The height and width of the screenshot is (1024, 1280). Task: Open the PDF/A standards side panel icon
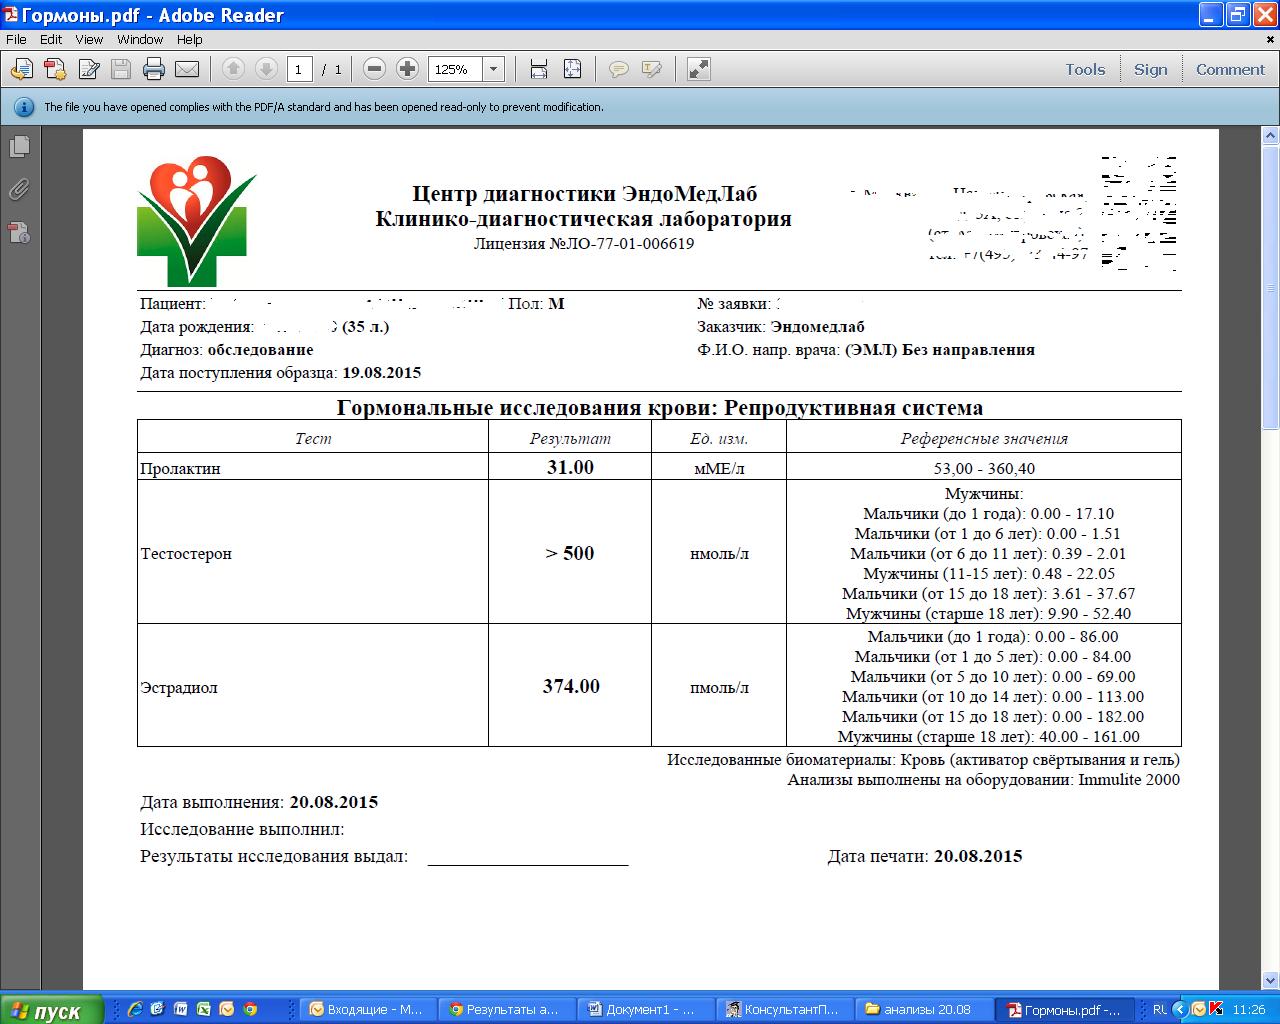pyautogui.click(x=19, y=233)
